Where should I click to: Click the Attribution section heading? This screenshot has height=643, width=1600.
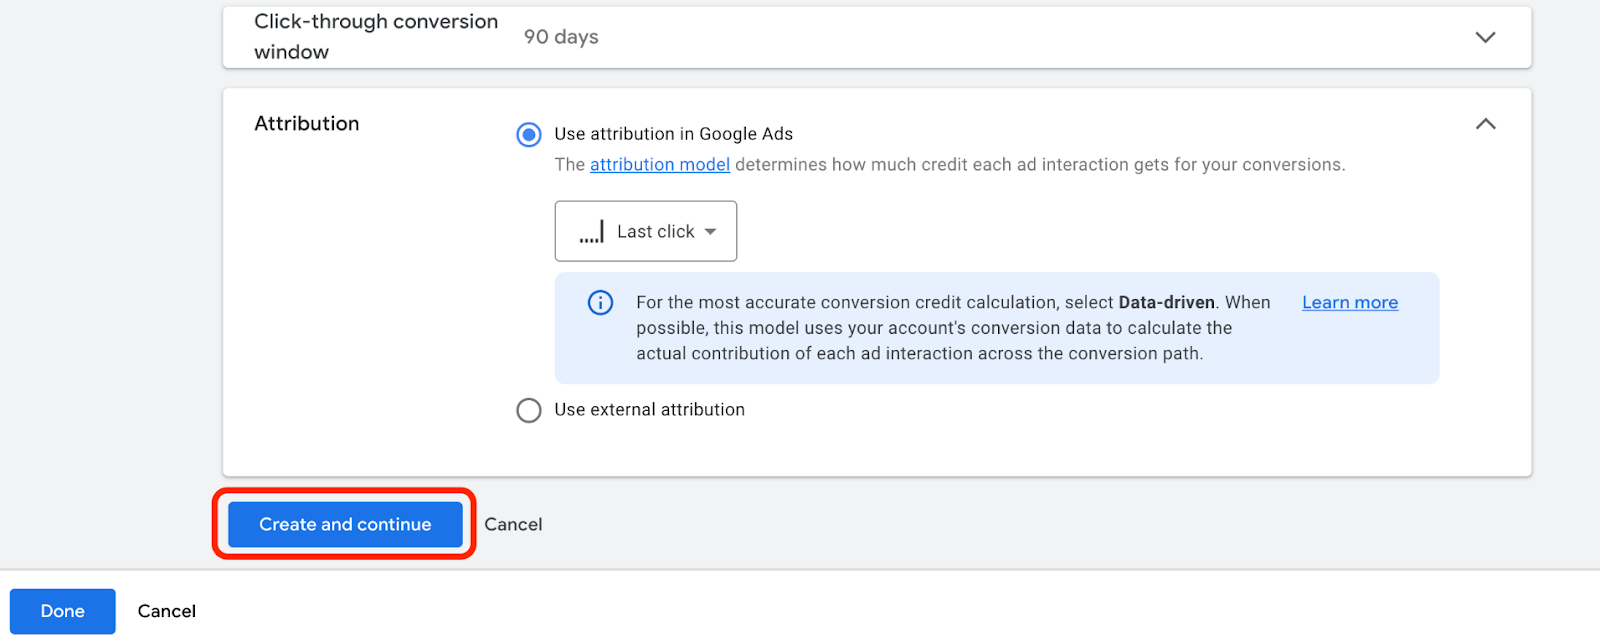tap(306, 124)
